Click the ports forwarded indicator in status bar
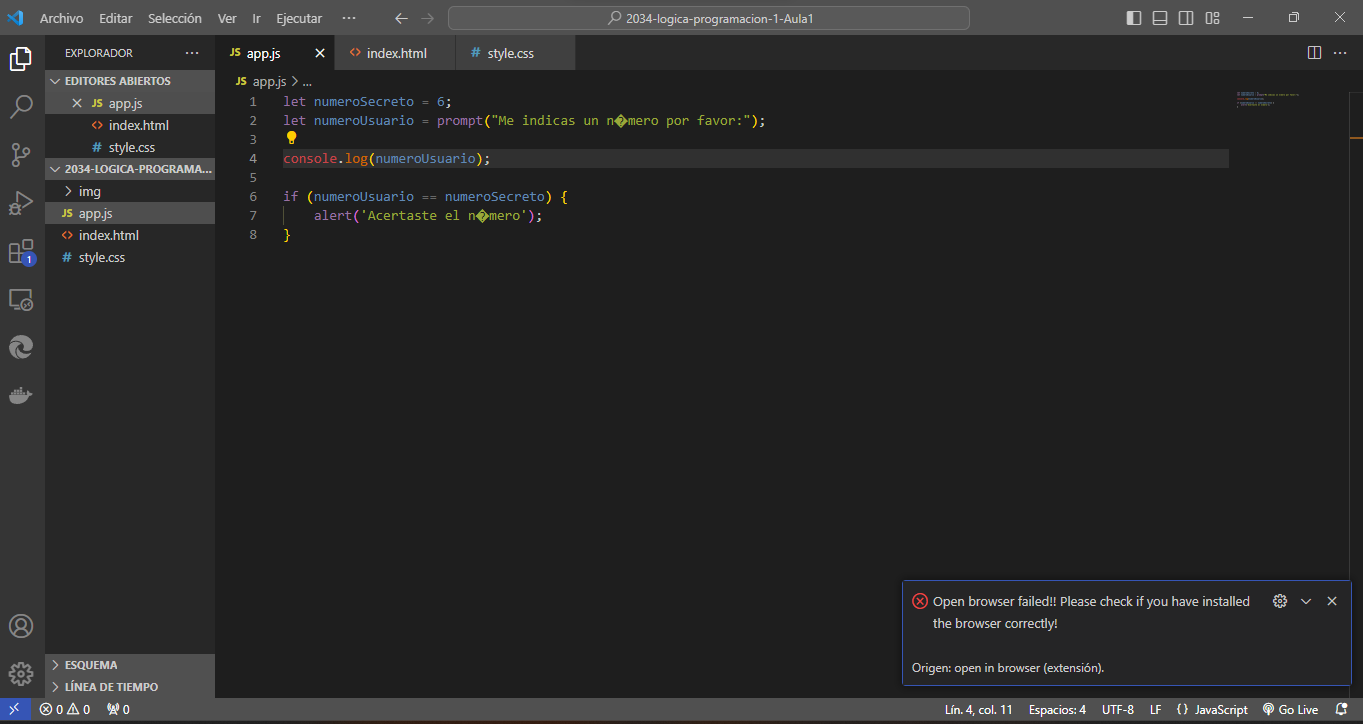 coord(118,710)
